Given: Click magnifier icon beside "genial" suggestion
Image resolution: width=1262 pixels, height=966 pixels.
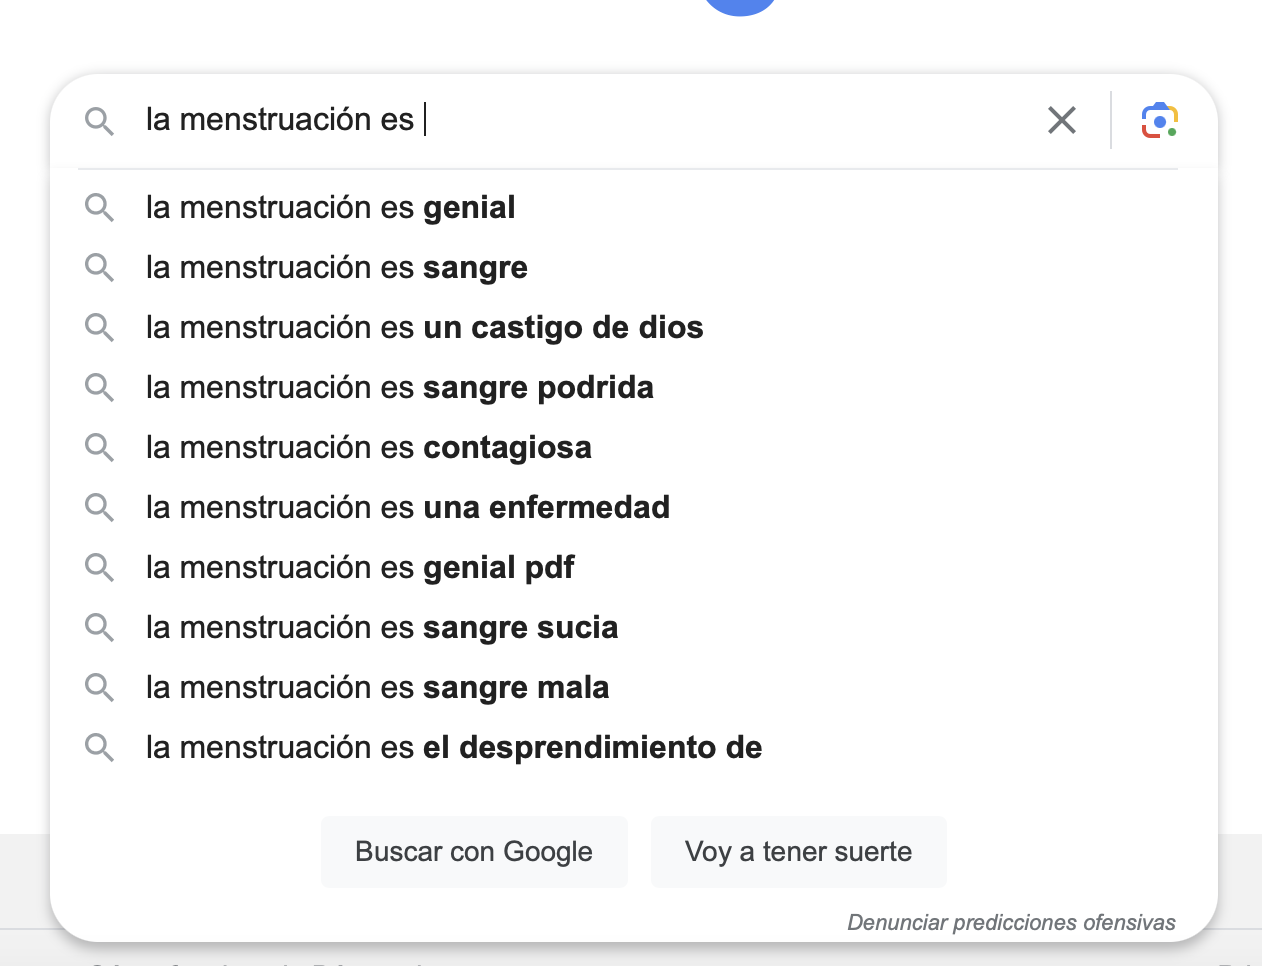Looking at the screenshot, I should tap(99, 207).
